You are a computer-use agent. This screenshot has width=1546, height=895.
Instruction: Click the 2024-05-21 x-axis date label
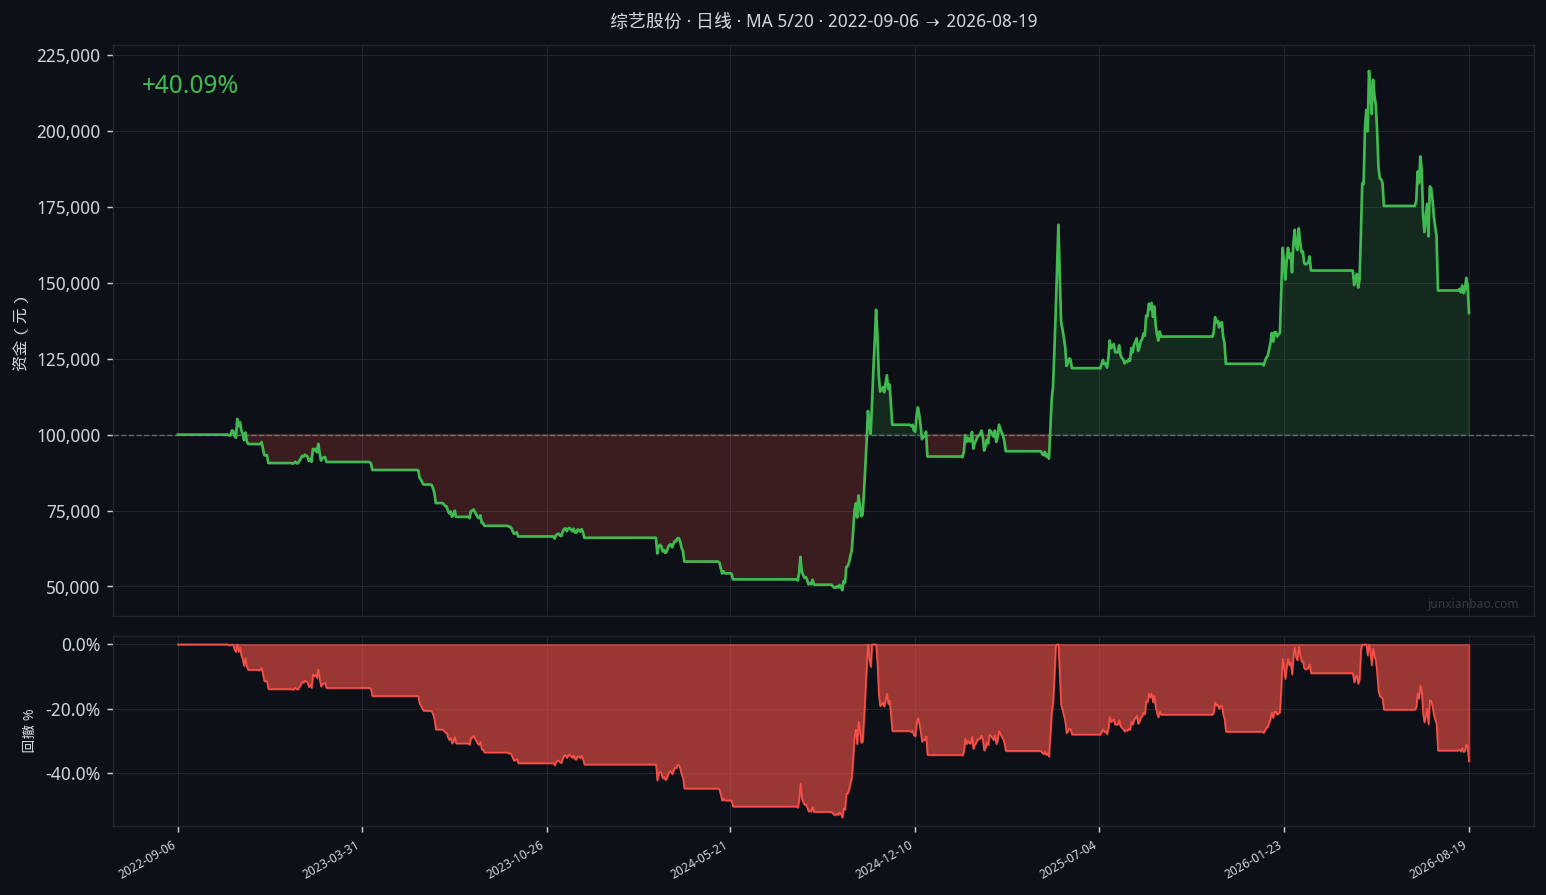tap(700, 859)
